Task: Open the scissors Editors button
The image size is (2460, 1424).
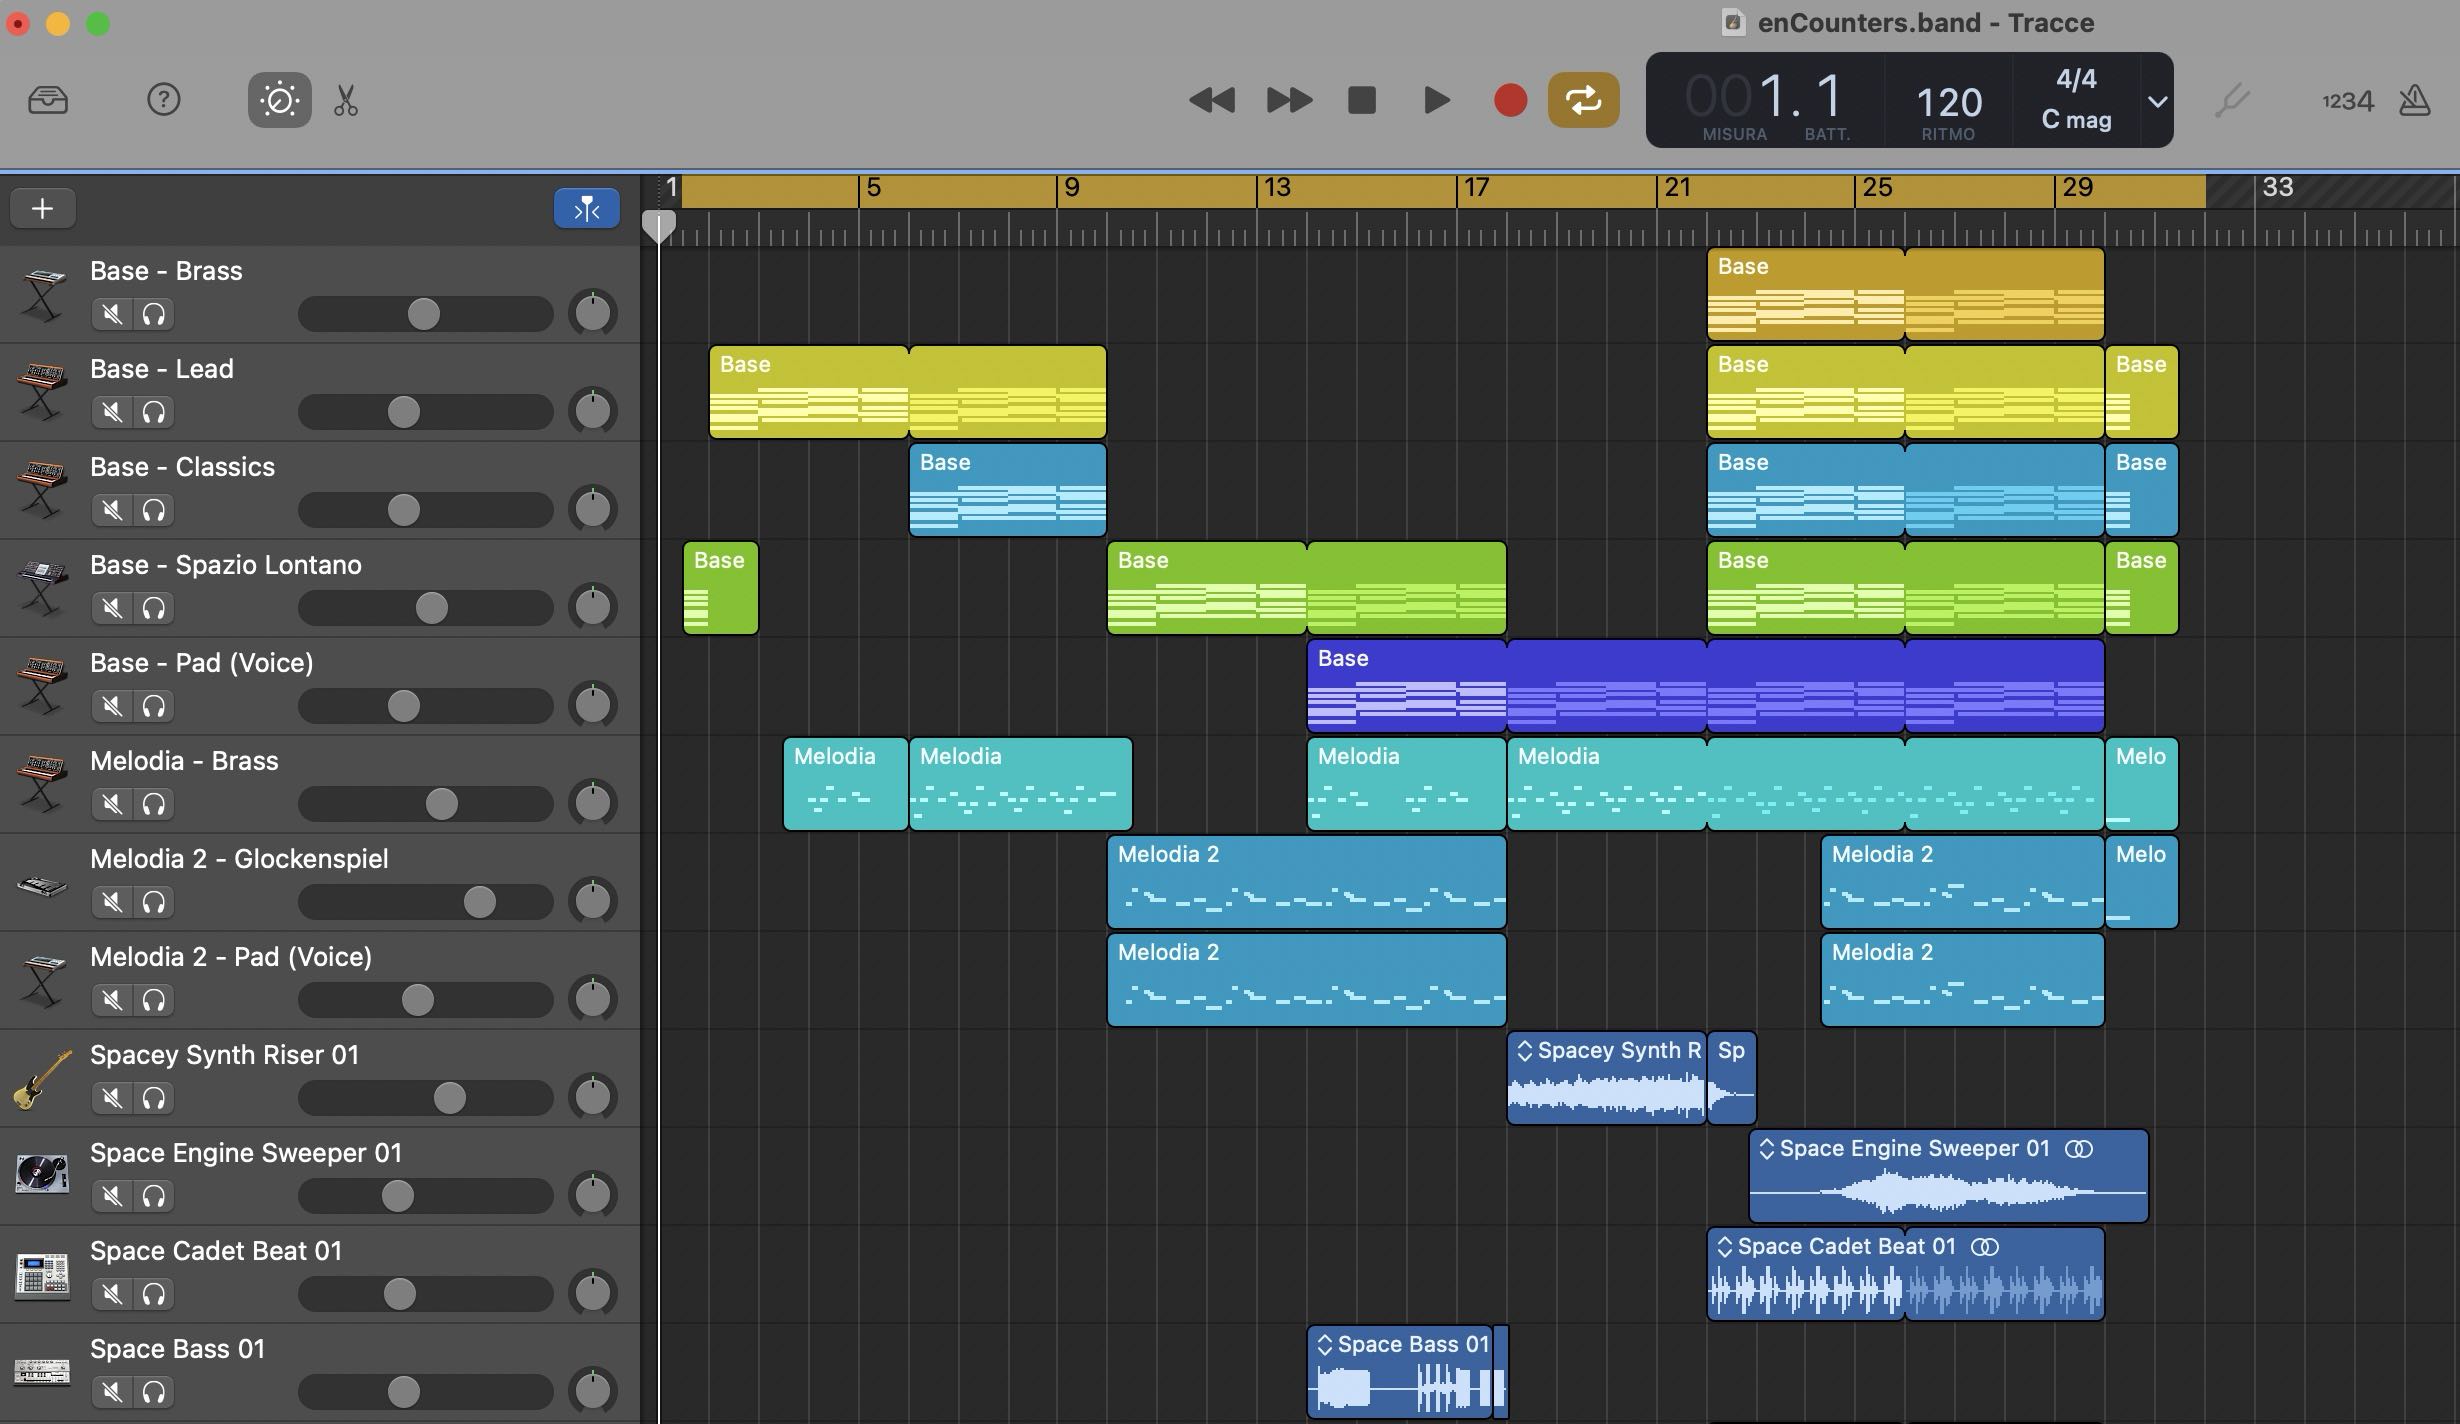Action: click(346, 100)
